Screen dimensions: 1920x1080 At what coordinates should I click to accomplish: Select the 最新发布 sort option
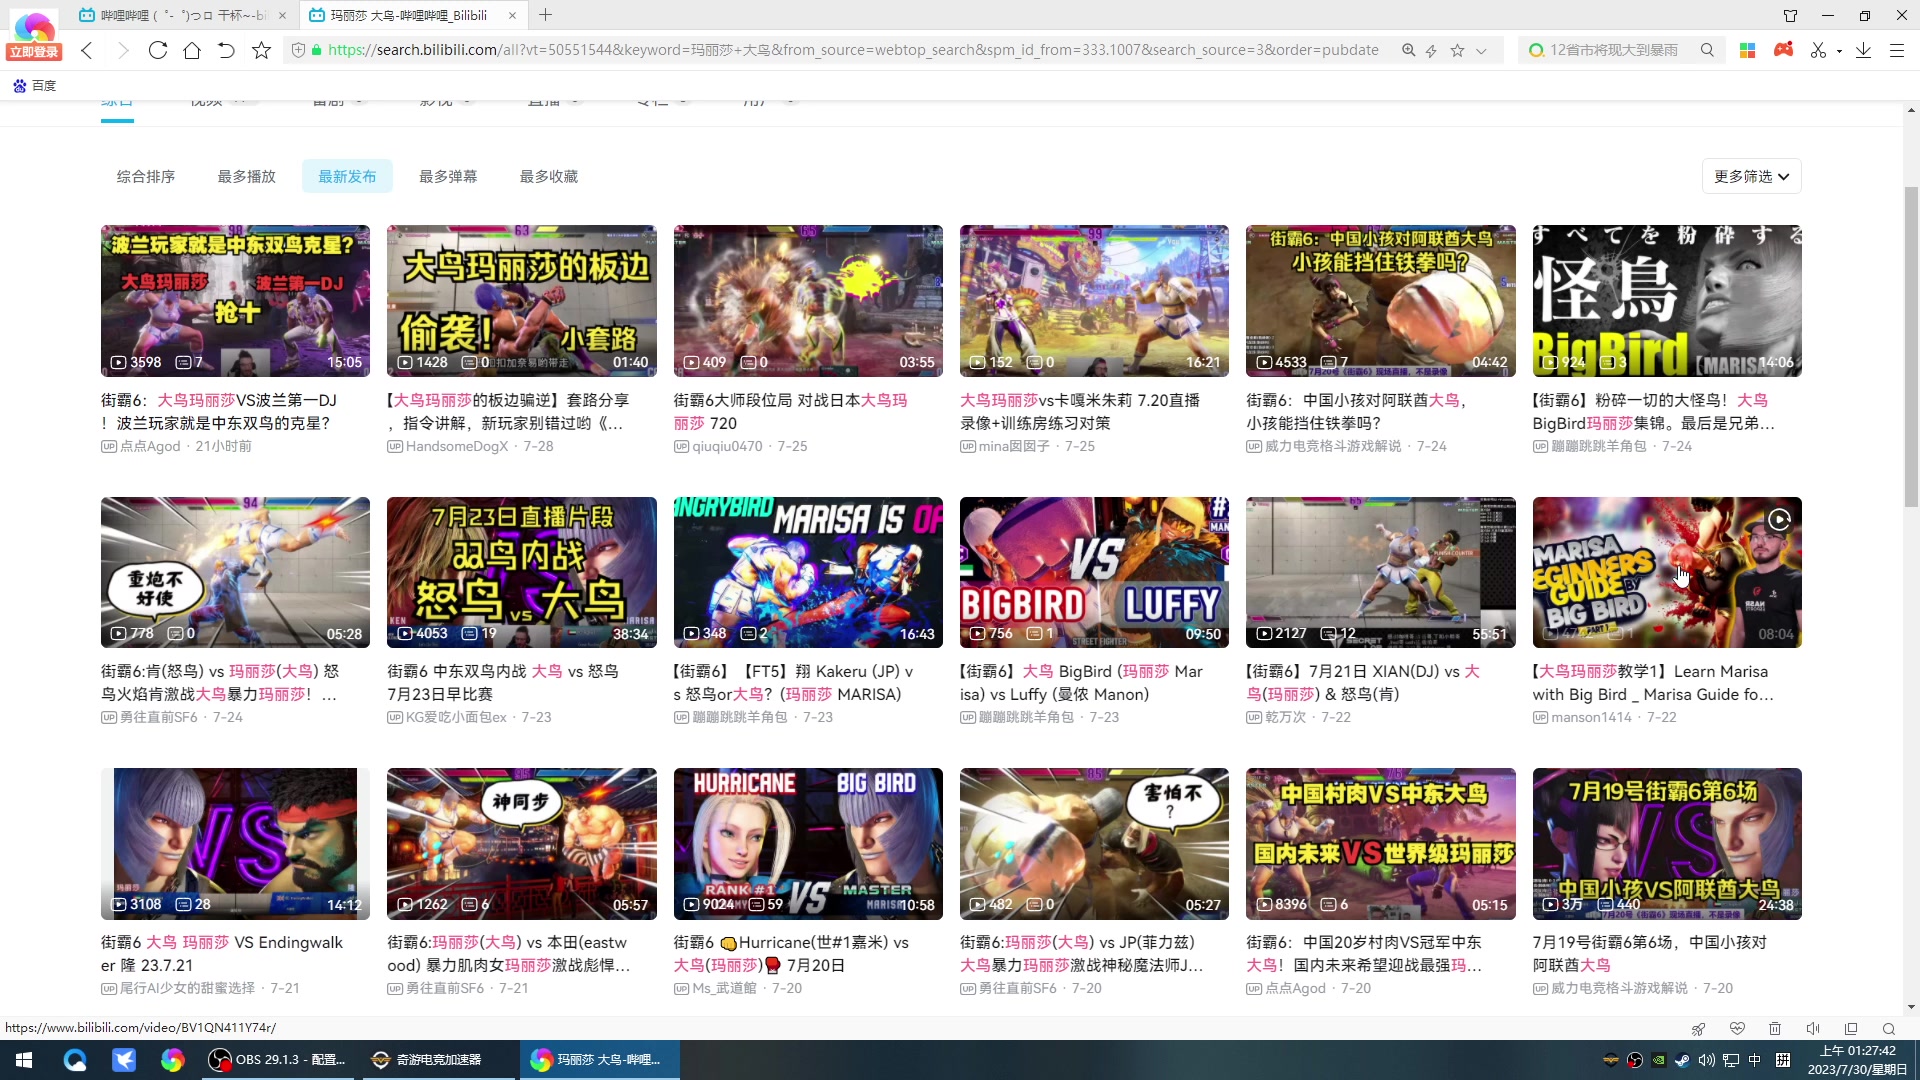[347, 176]
